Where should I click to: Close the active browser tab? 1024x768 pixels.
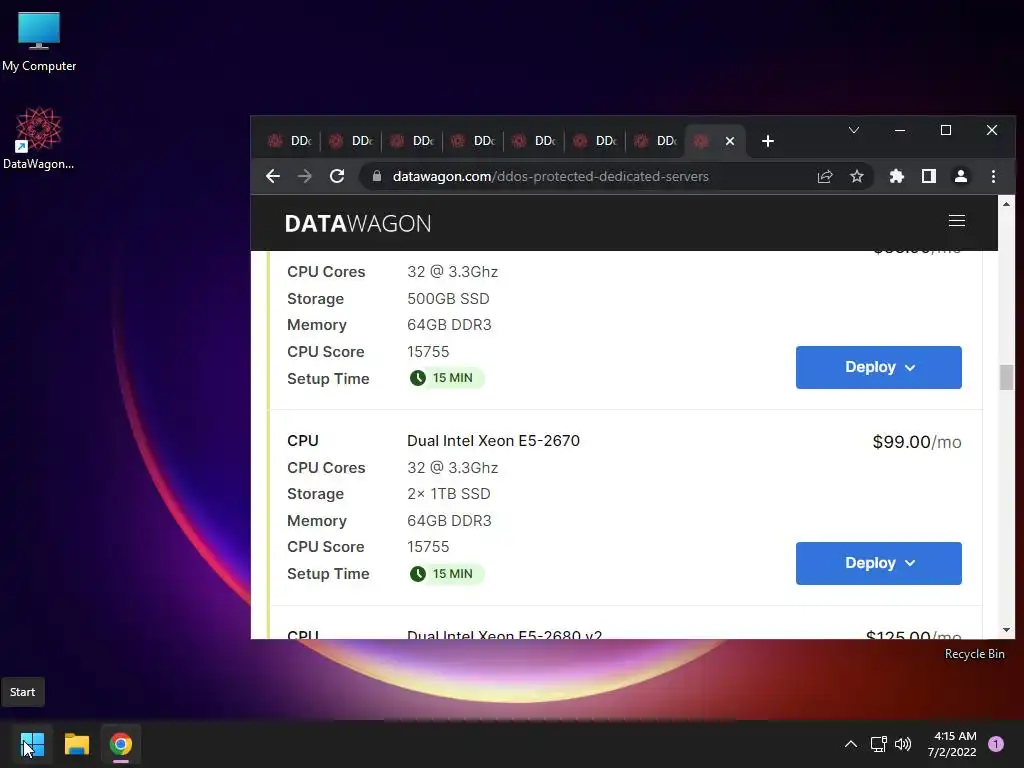tap(730, 141)
